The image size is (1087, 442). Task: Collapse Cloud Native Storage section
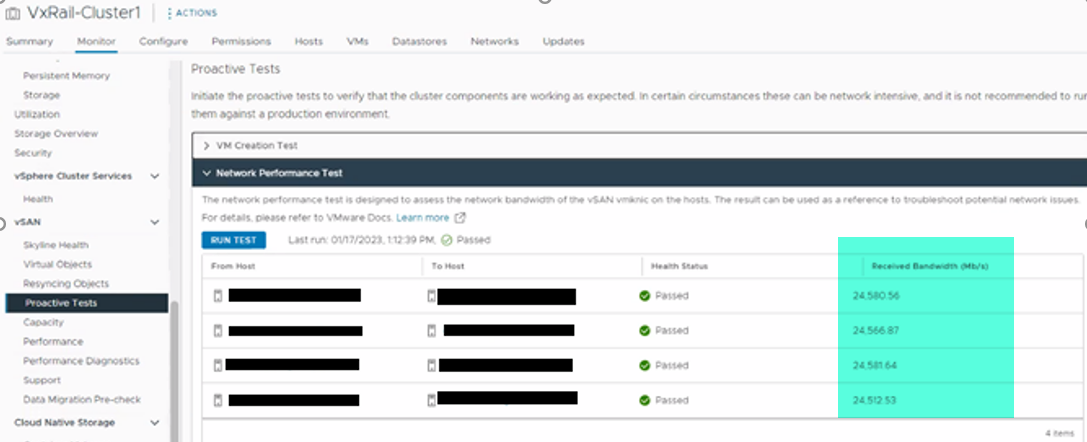tap(155, 423)
